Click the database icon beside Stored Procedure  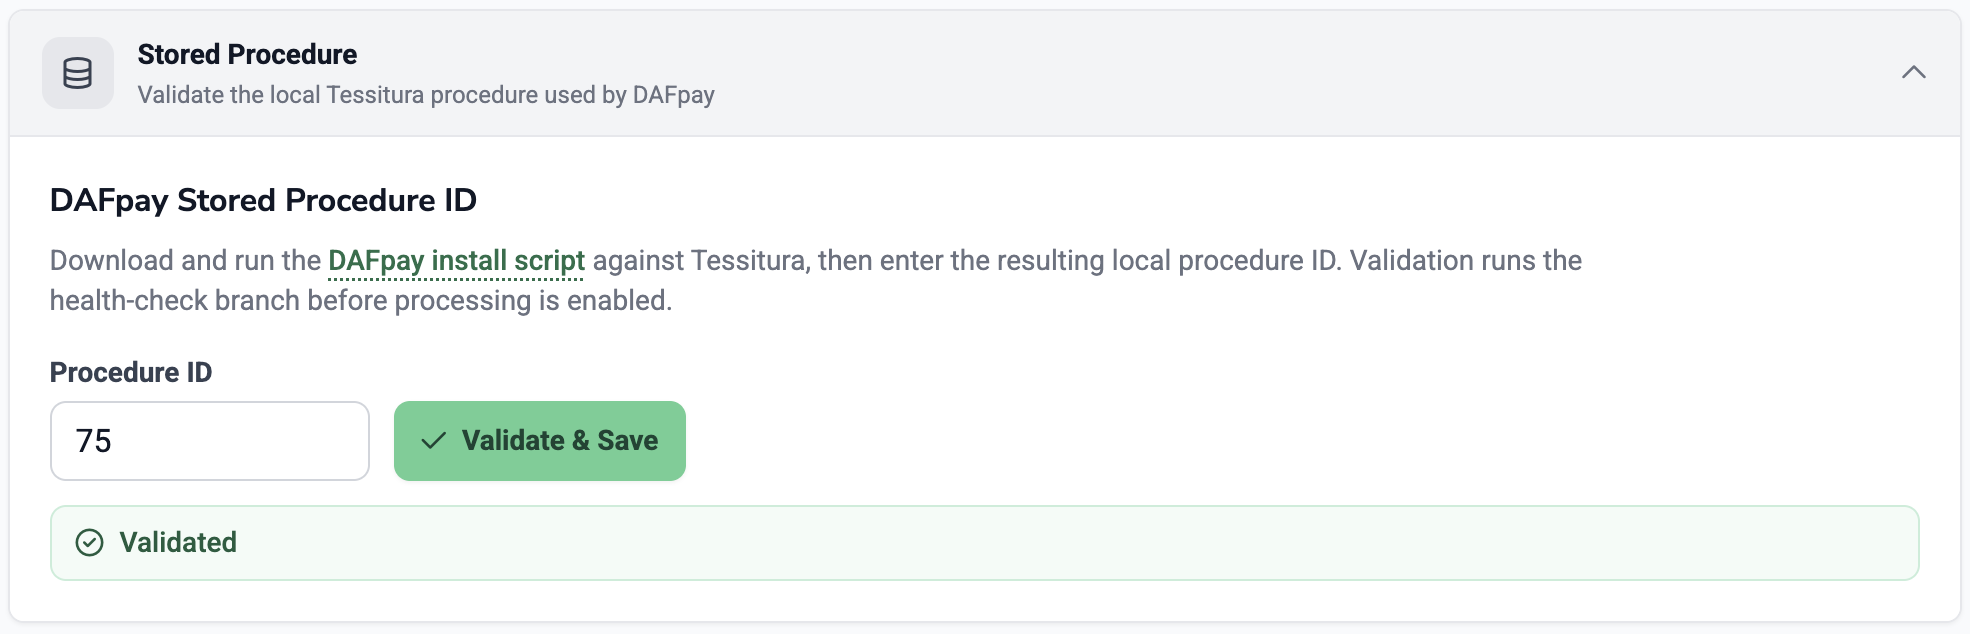click(x=78, y=73)
